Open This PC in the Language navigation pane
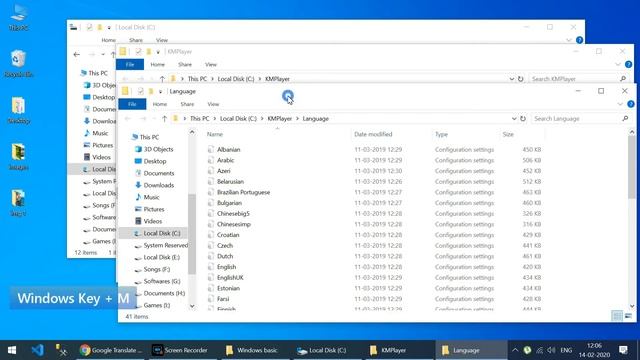Viewport: 640px width, 360px height. click(149, 137)
